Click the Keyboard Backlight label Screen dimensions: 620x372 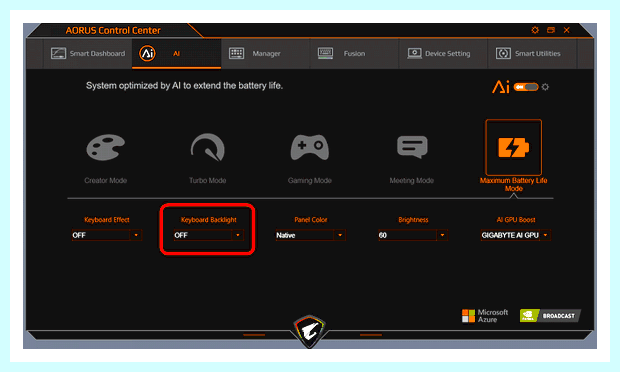[208, 220]
